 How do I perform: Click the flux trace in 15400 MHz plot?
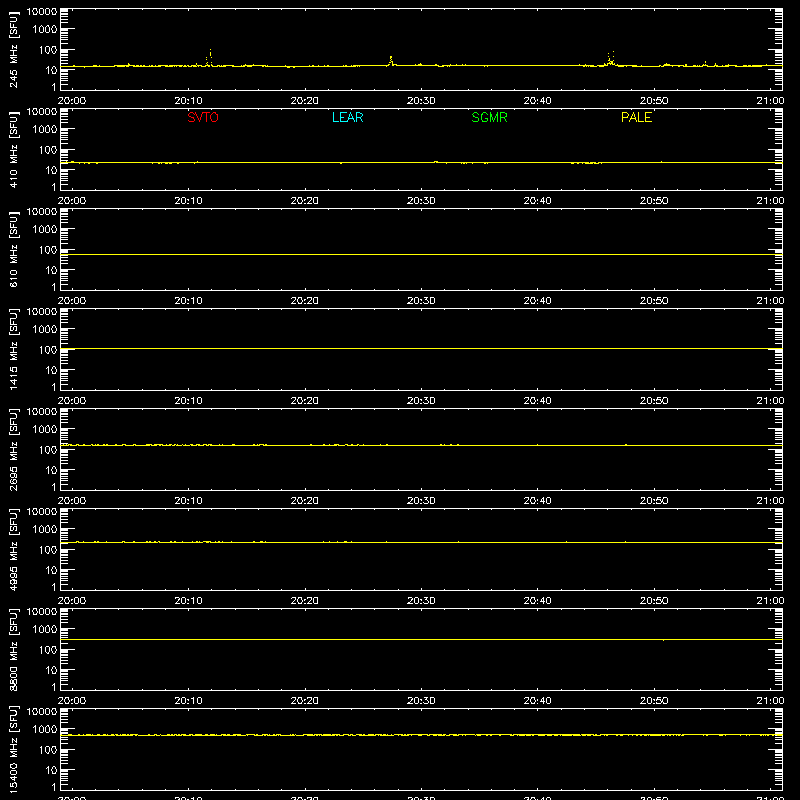(x=421, y=735)
